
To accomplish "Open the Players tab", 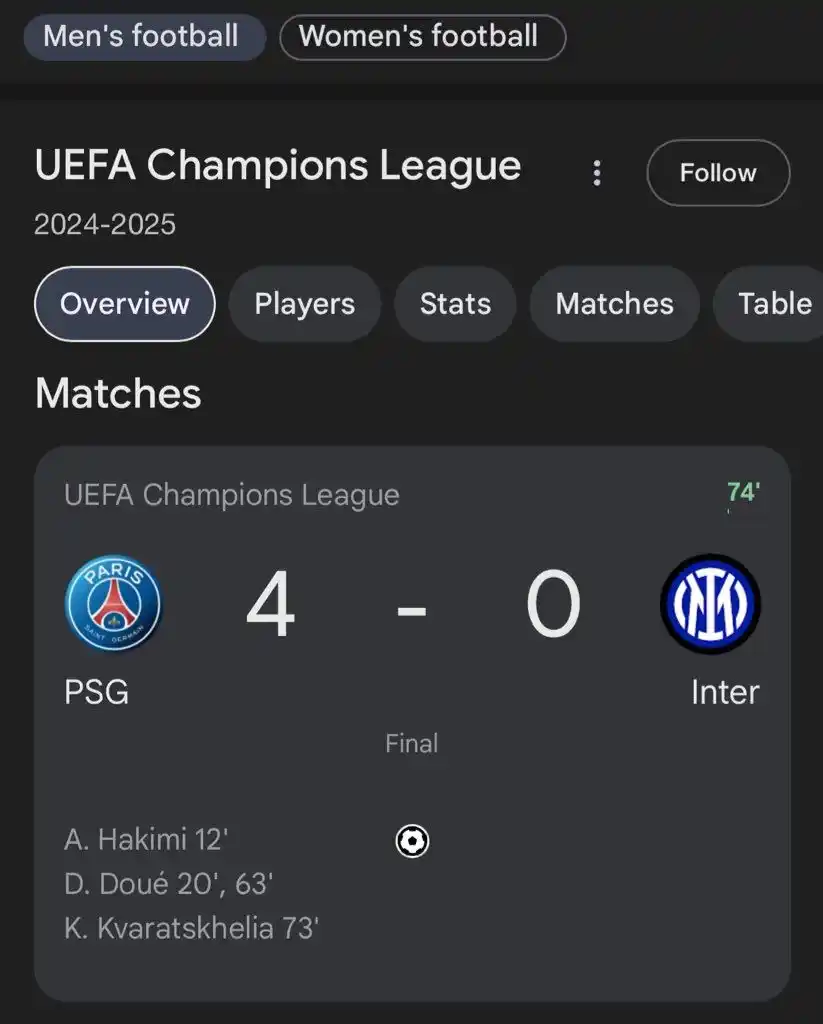I will click(x=305, y=304).
